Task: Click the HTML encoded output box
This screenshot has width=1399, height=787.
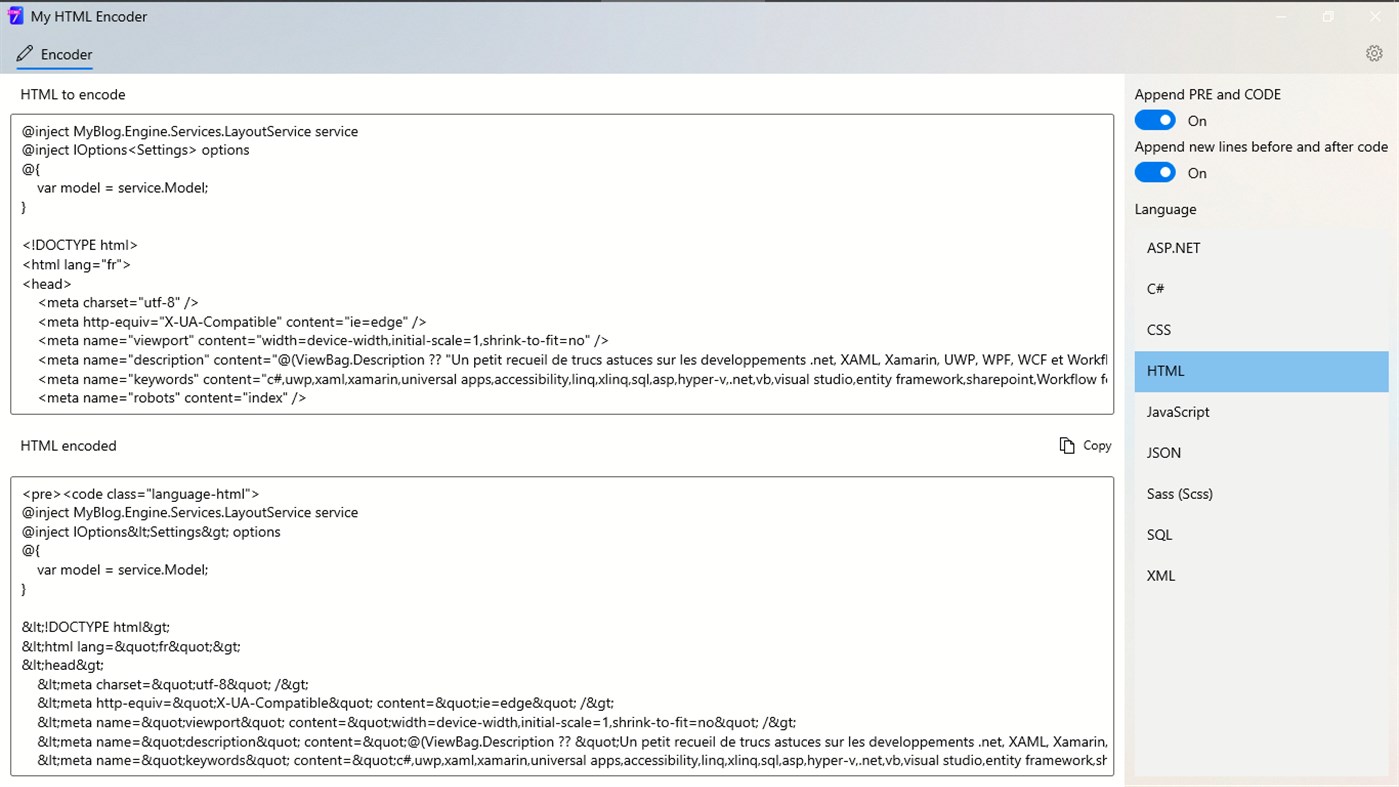Action: (560, 630)
